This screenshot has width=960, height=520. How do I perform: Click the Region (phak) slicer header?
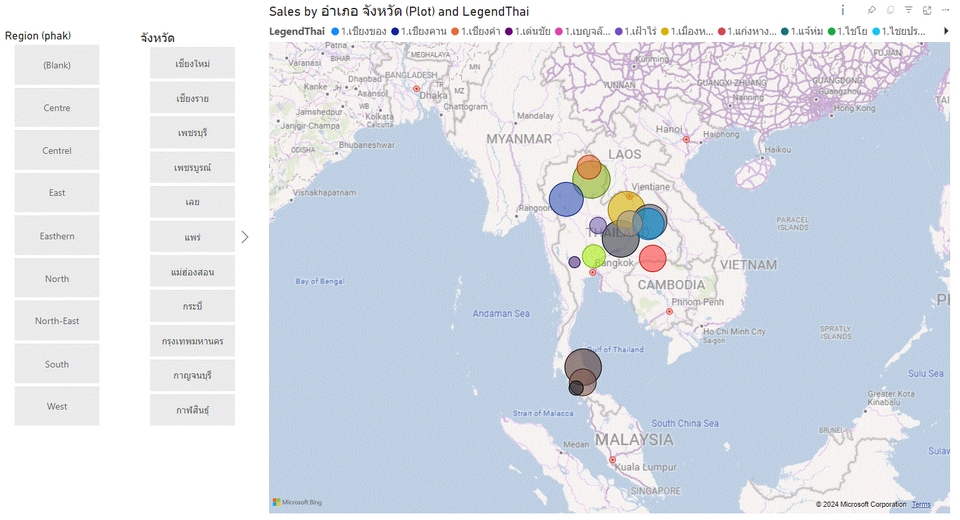pyautogui.click(x=38, y=36)
